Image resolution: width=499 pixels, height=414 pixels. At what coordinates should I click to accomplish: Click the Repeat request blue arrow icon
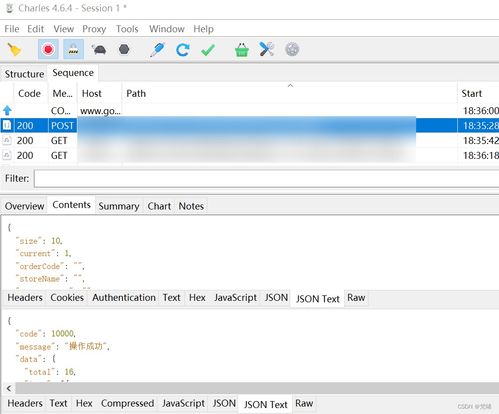coord(183,50)
